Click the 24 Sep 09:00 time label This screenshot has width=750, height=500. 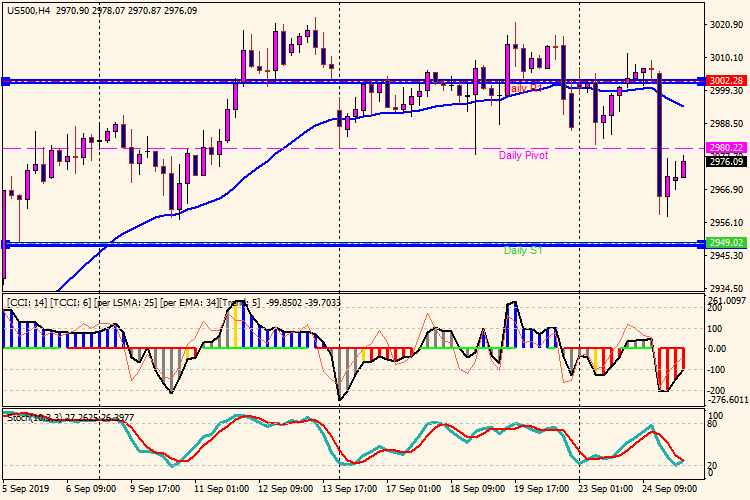coord(670,489)
